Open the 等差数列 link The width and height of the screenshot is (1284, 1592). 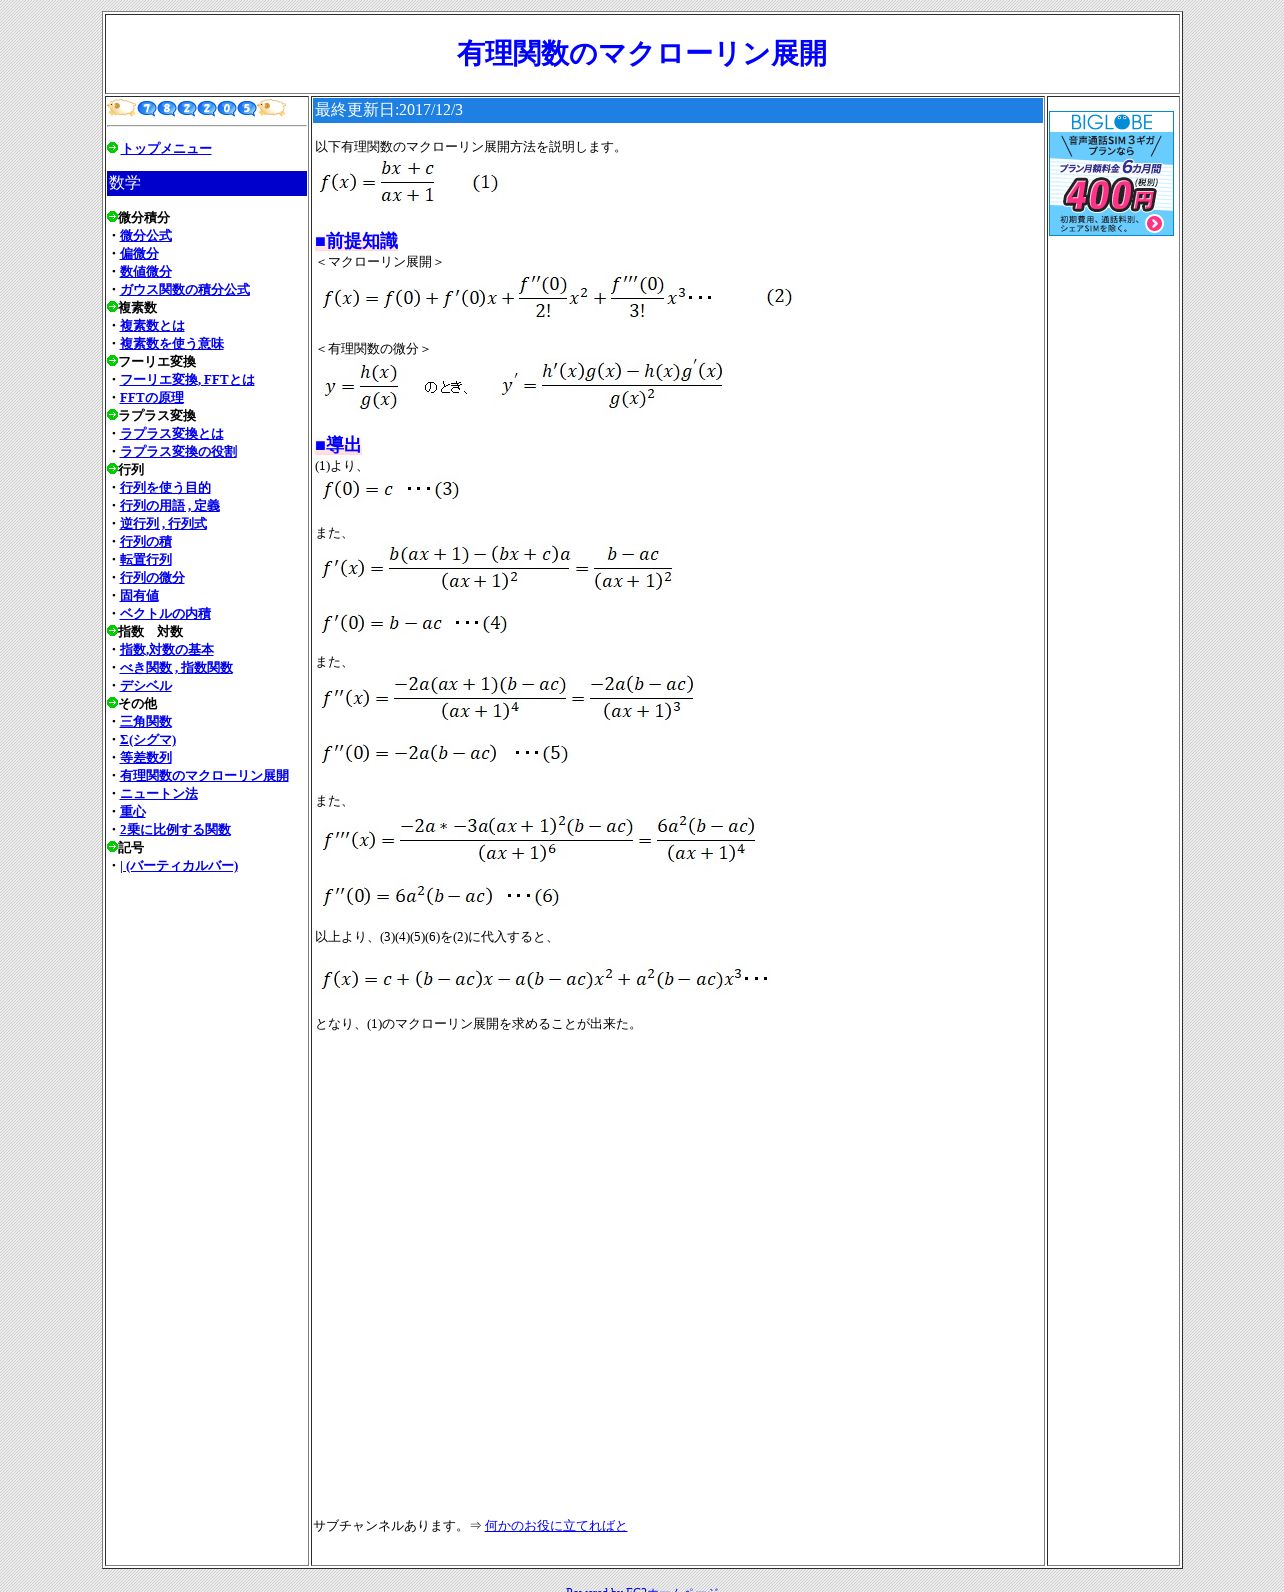point(146,757)
